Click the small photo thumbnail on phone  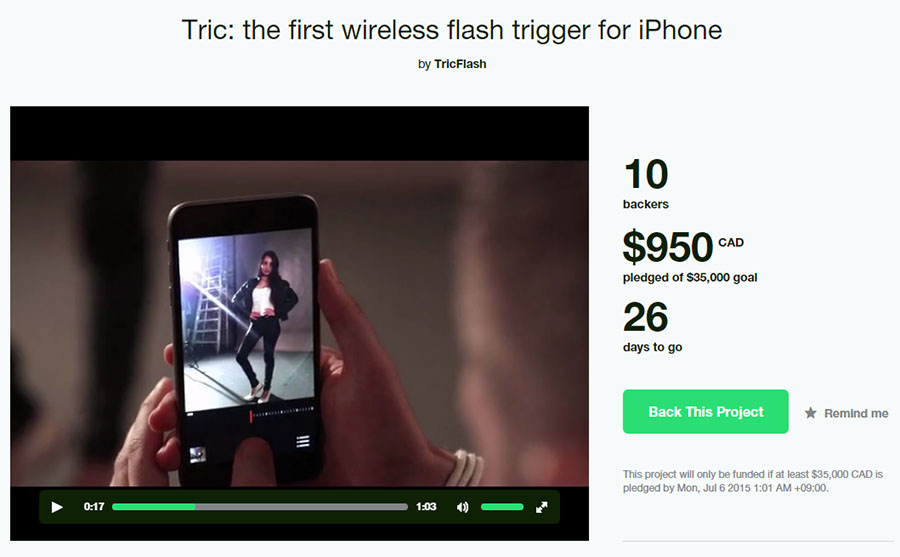198,455
